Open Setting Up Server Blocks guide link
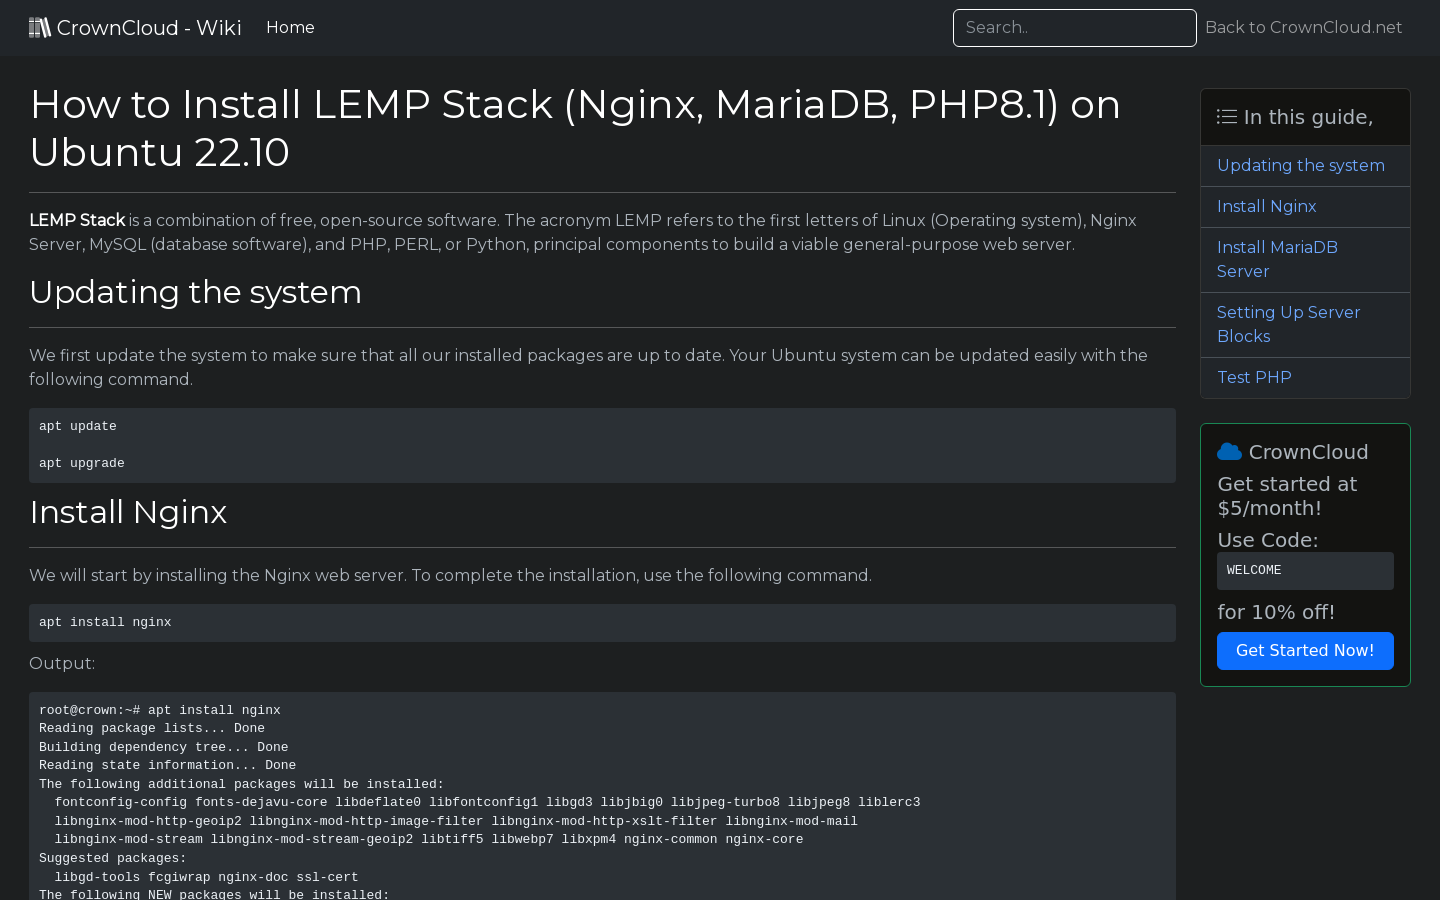Screen dimensions: 1440x900 (1288, 325)
